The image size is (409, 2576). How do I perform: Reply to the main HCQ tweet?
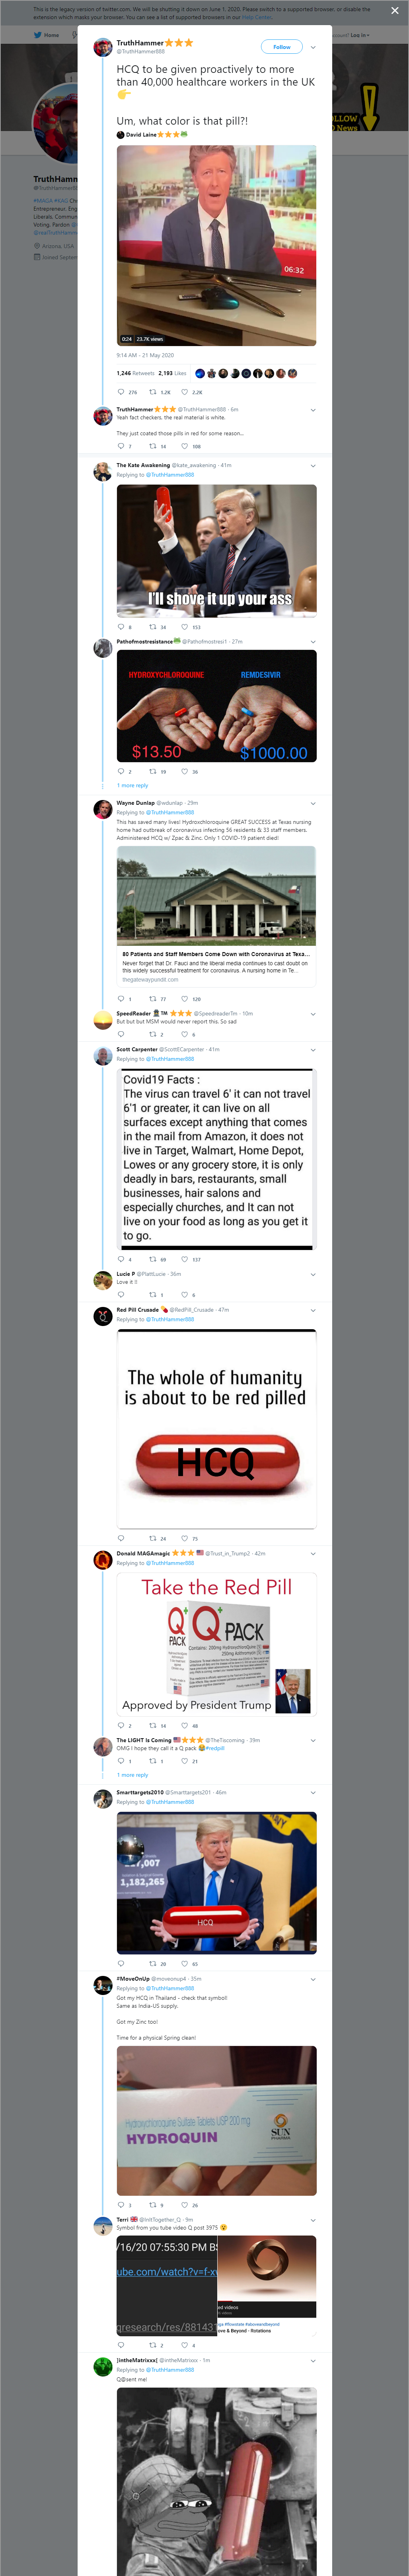click(121, 392)
